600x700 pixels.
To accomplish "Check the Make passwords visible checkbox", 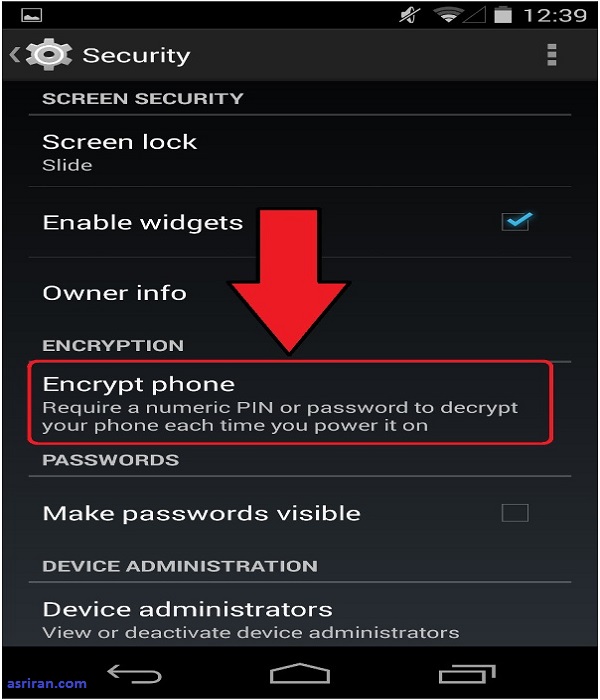I will [x=515, y=513].
